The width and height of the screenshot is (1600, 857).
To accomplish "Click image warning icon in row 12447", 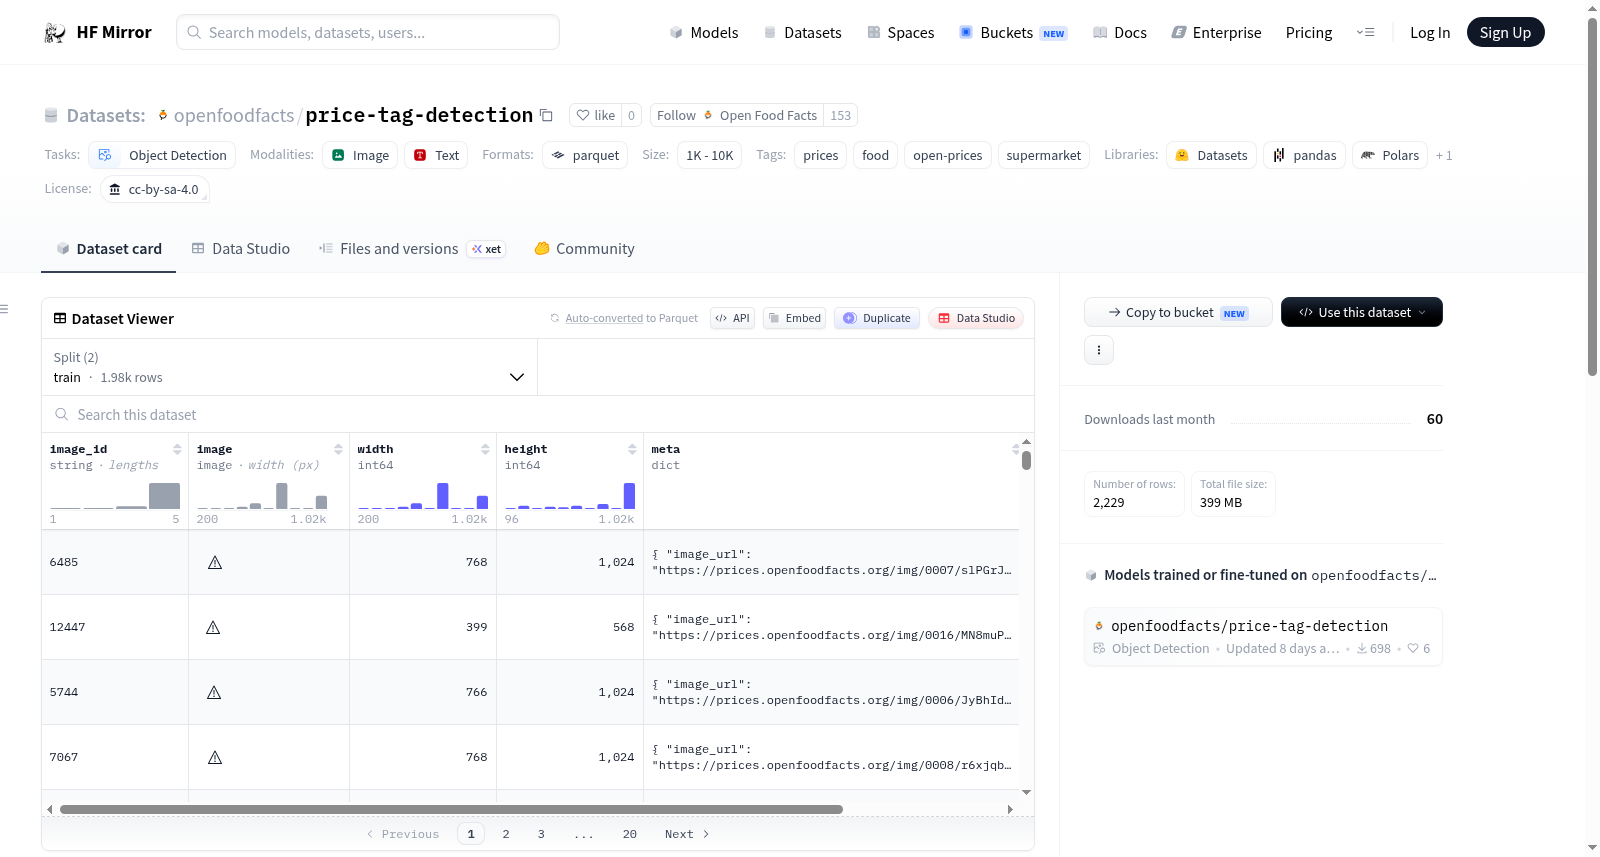I will pyautogui.click(x=213, y=627).
